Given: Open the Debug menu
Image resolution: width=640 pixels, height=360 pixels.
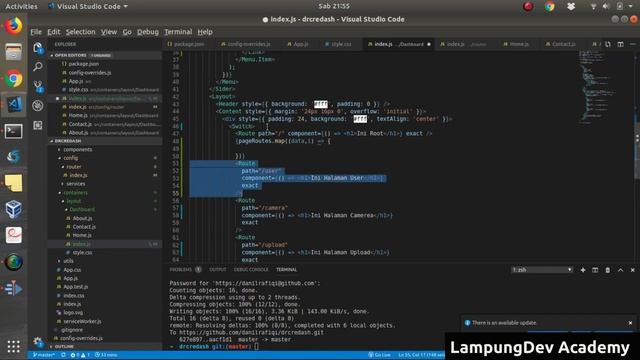Looking at the screenshot, I should pyautogui.click(x=148, y=32).
